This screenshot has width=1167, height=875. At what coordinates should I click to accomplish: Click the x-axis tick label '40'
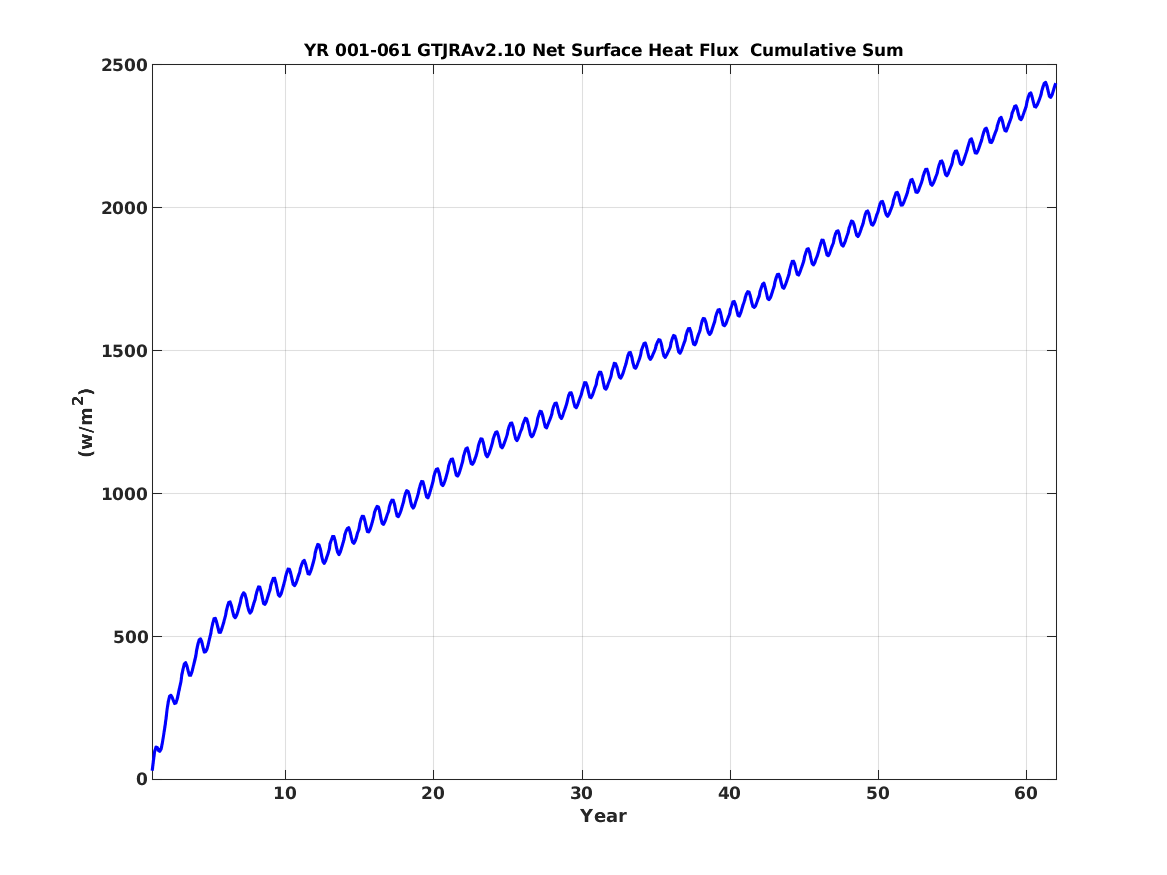coord(729,794)
